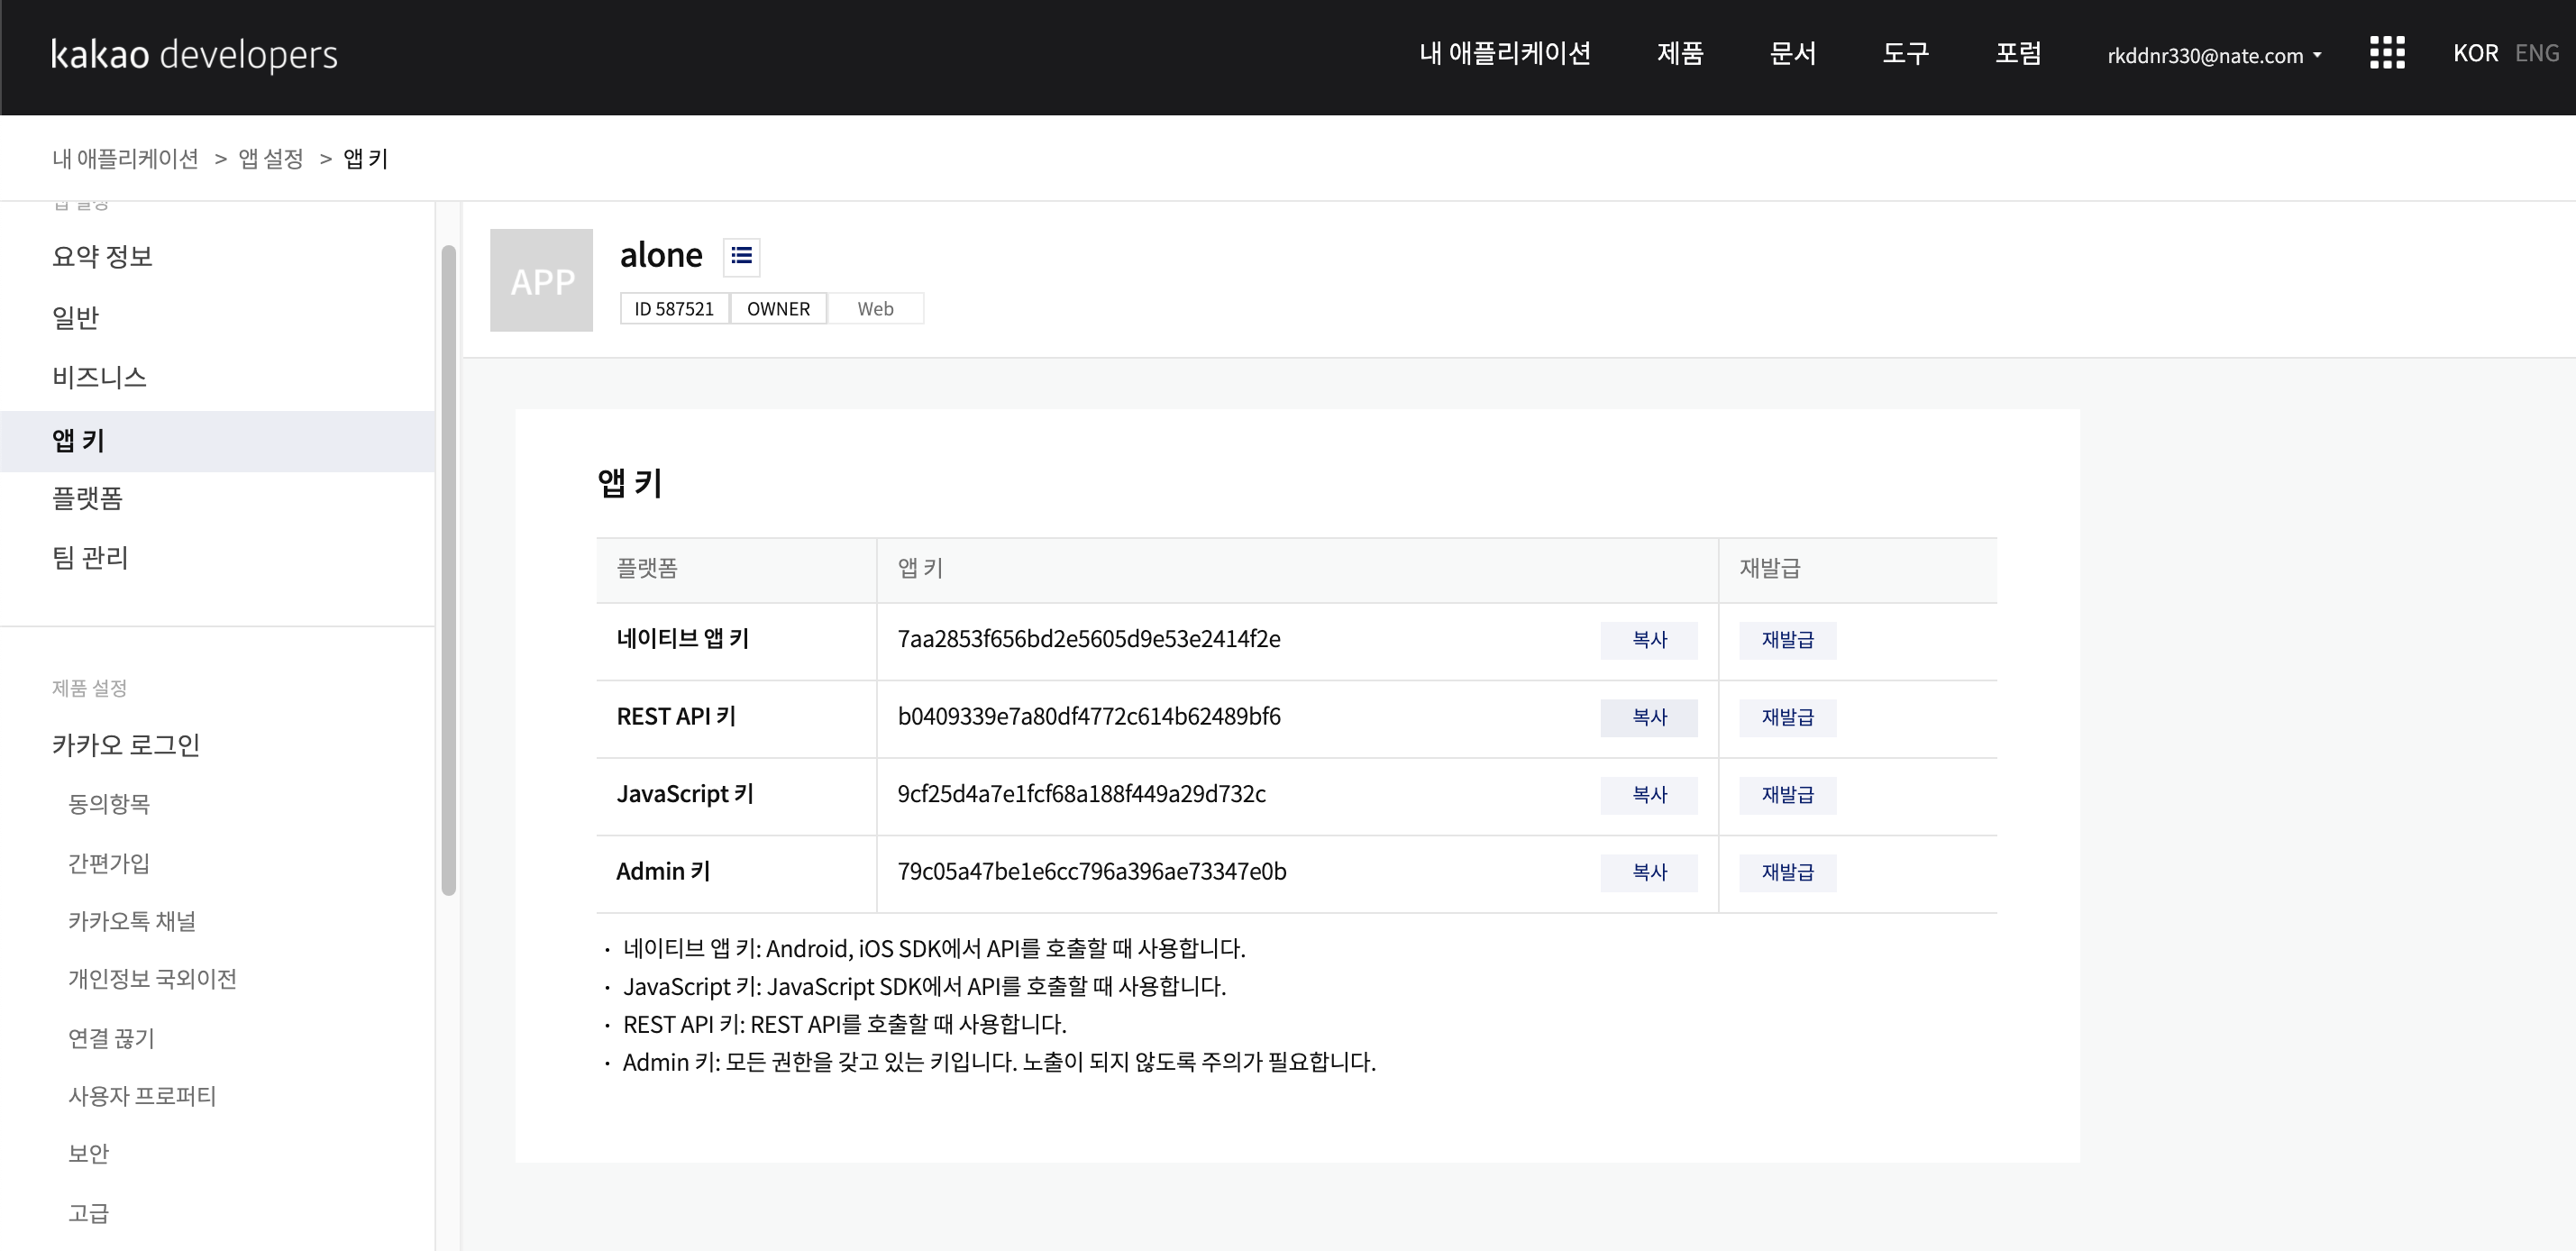The height and width of the screenshot is (1251, 2576).
Task: Open 카카오 로그인 product setting
Action: click(126, 745)
